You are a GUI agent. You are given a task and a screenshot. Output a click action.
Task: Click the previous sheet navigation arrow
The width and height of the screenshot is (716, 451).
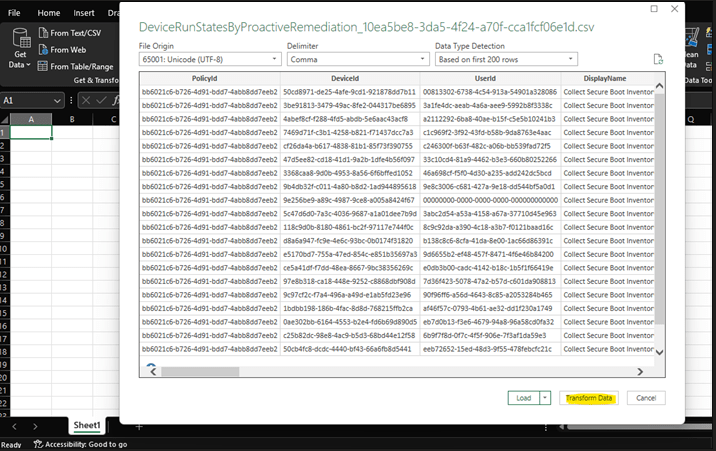15,427
